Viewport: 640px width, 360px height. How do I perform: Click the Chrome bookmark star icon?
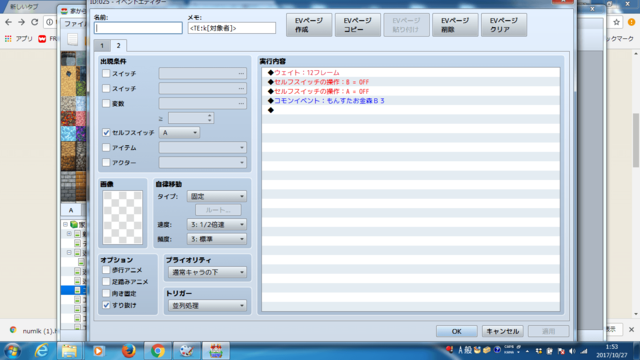click(x=616, y=22)
